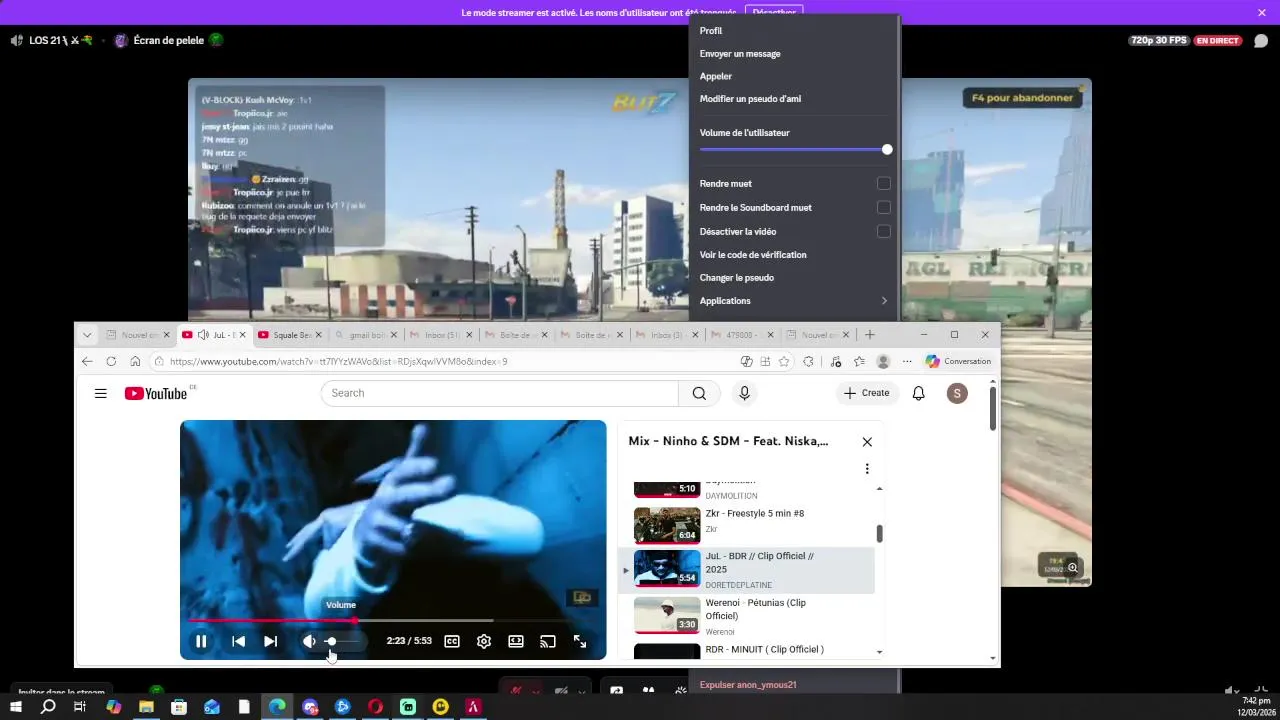Viewport: 1280px width, 720px height.
Task: Open Windows Start menu
Action: click(15, 707)
